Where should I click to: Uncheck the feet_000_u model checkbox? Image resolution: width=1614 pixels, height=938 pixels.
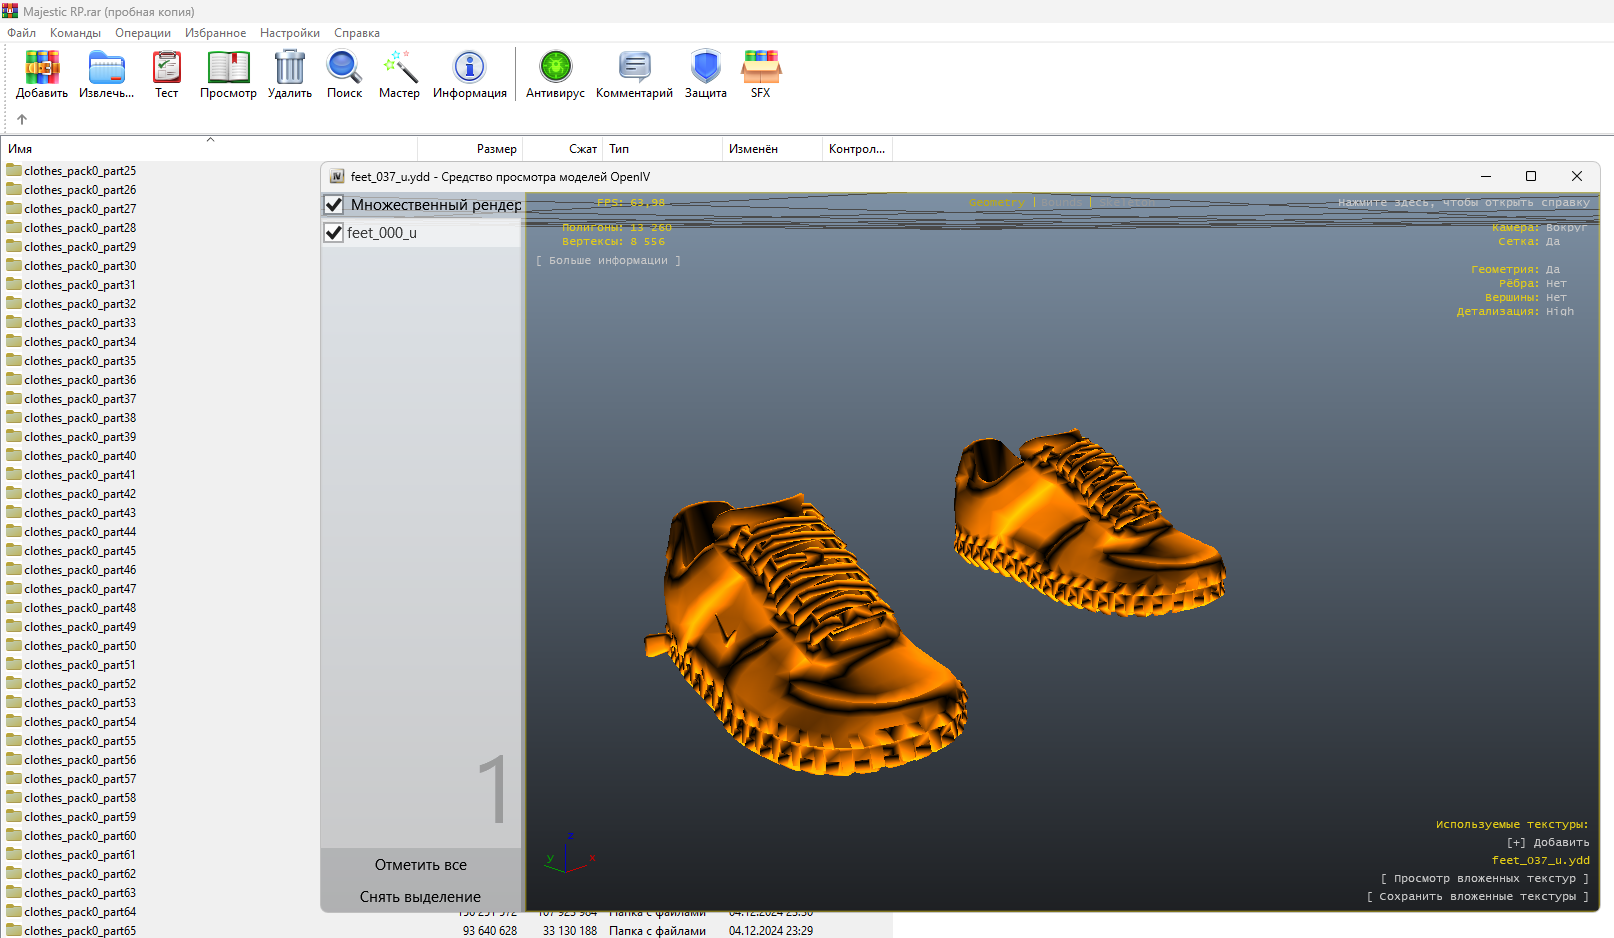point(334,233)
